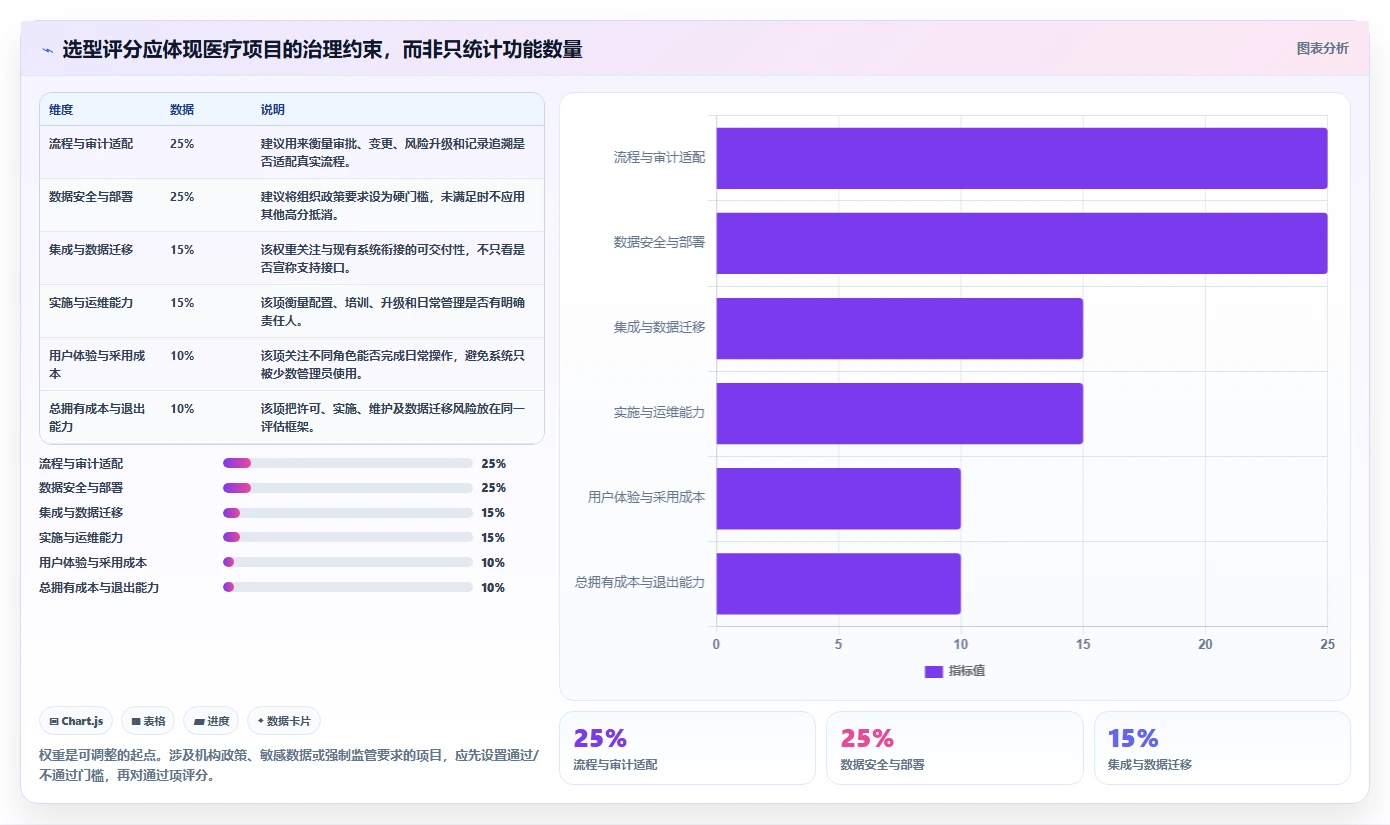Click the x-axis tick labeled 20
Screen dimensions: 1390x825
(1205, 645)
